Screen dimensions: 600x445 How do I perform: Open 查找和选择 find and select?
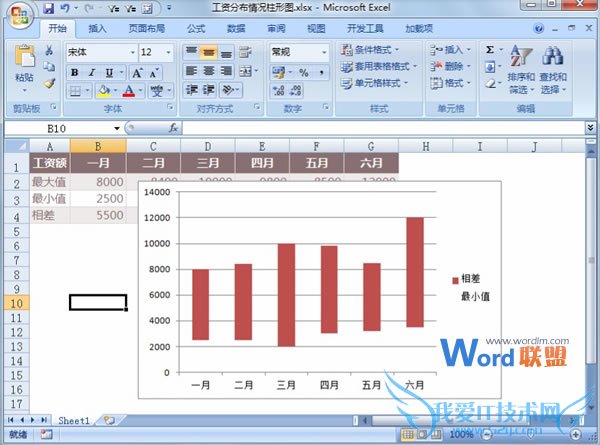tap(553, 70)
